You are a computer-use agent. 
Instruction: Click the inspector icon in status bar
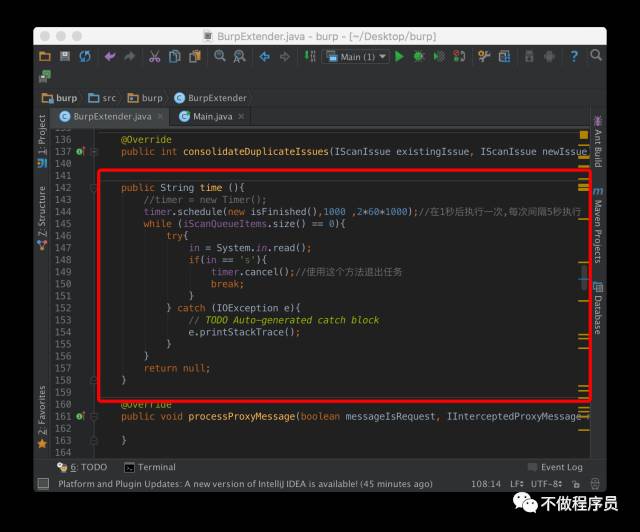click(x=595, y=484)
